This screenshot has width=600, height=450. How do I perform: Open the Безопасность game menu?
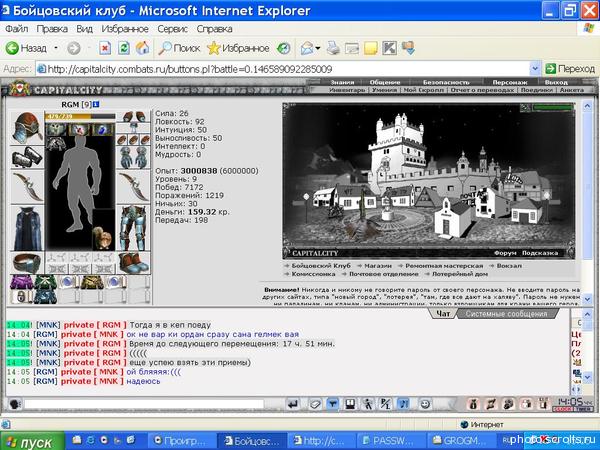(446, 82)
